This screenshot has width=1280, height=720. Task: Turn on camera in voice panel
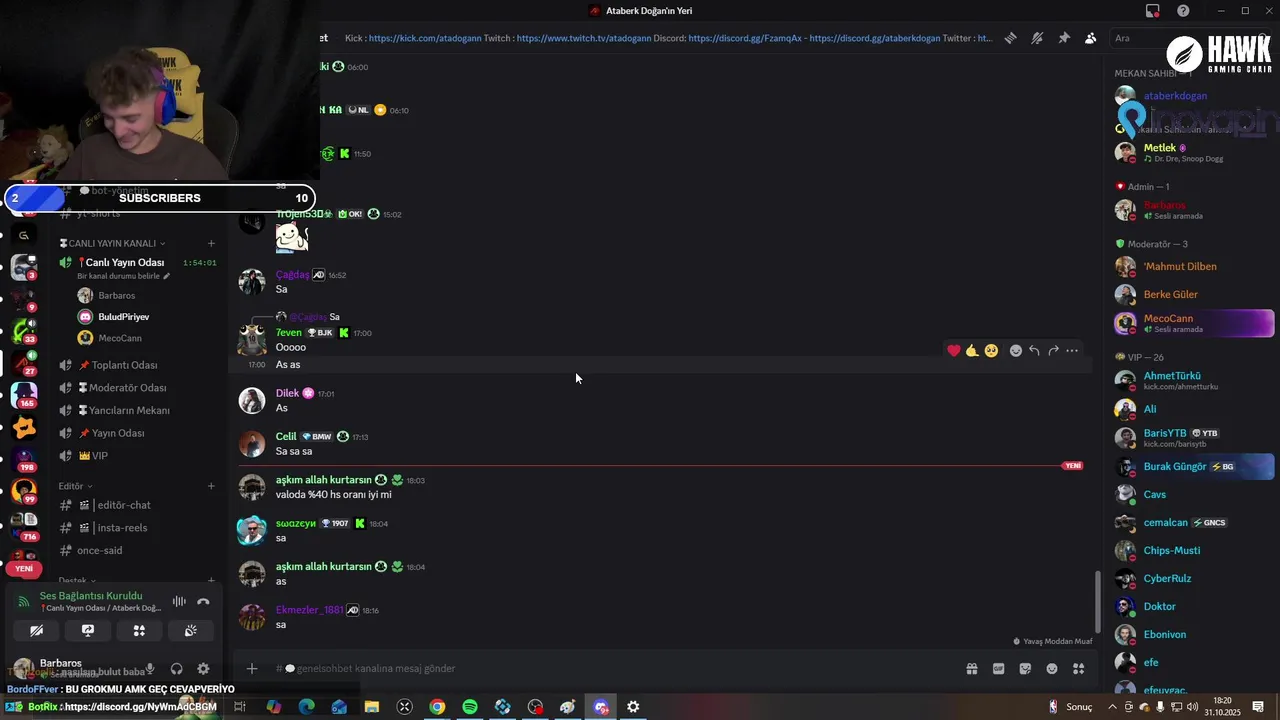point(36,631)
